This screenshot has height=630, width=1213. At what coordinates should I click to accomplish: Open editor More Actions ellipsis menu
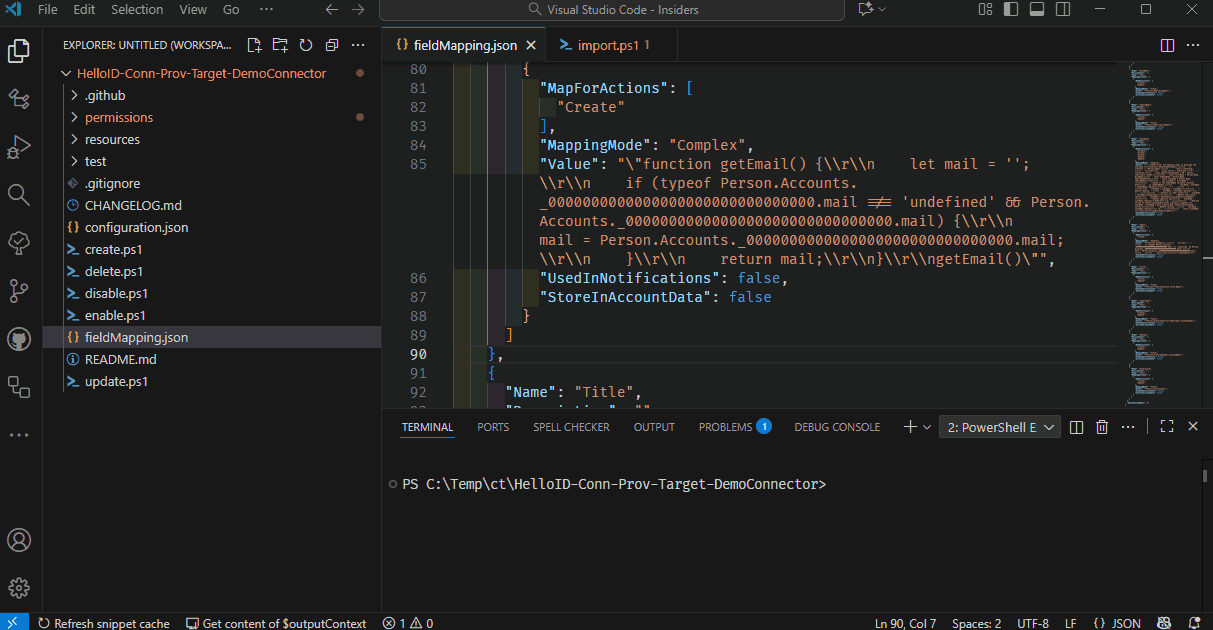pos(1193,45)
